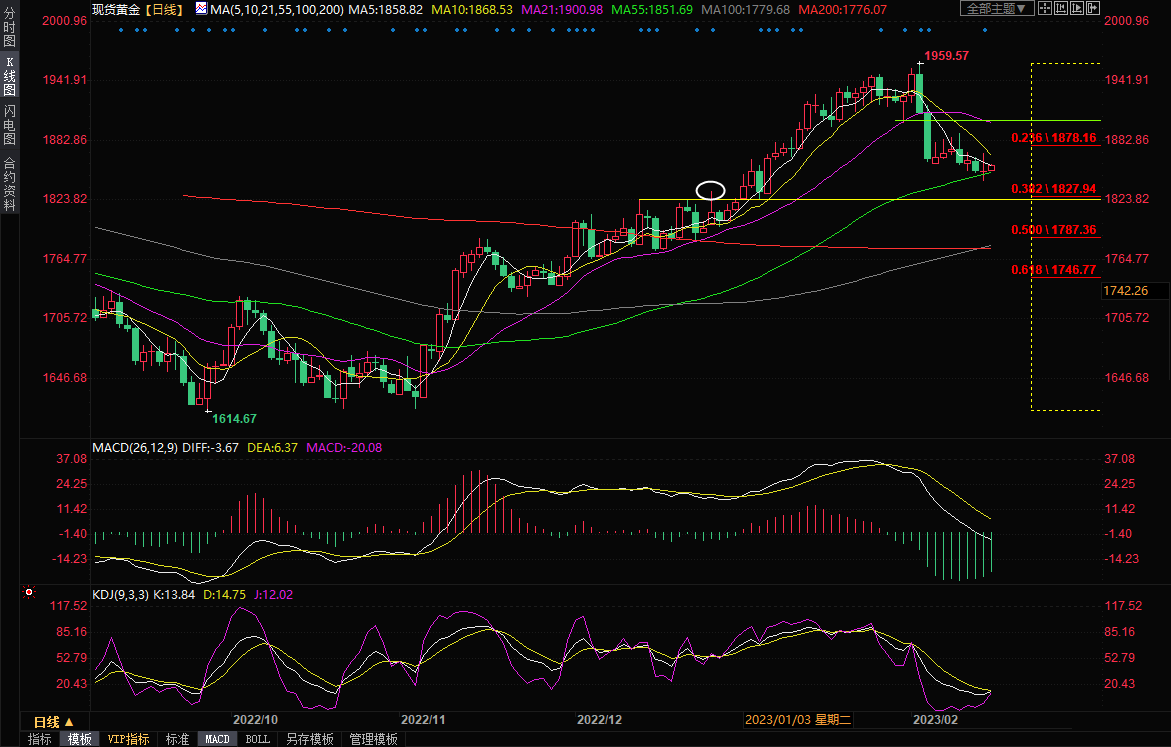The image size is (1171, 747).
Task: Expand the 日线 period selector
Action: tap(53, 722)
